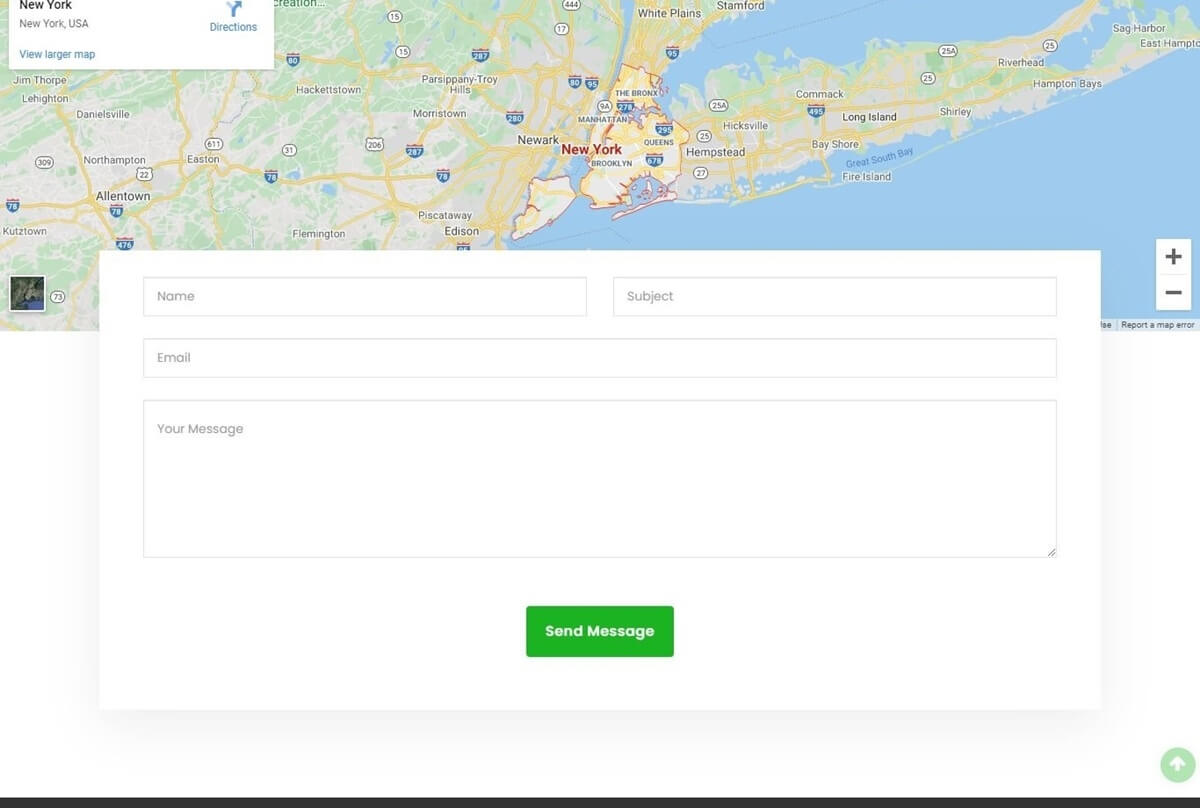Click the Shirley map label
Image resolution: width=1200 pixels, height=808 pixels.
[x=956, y=112]
